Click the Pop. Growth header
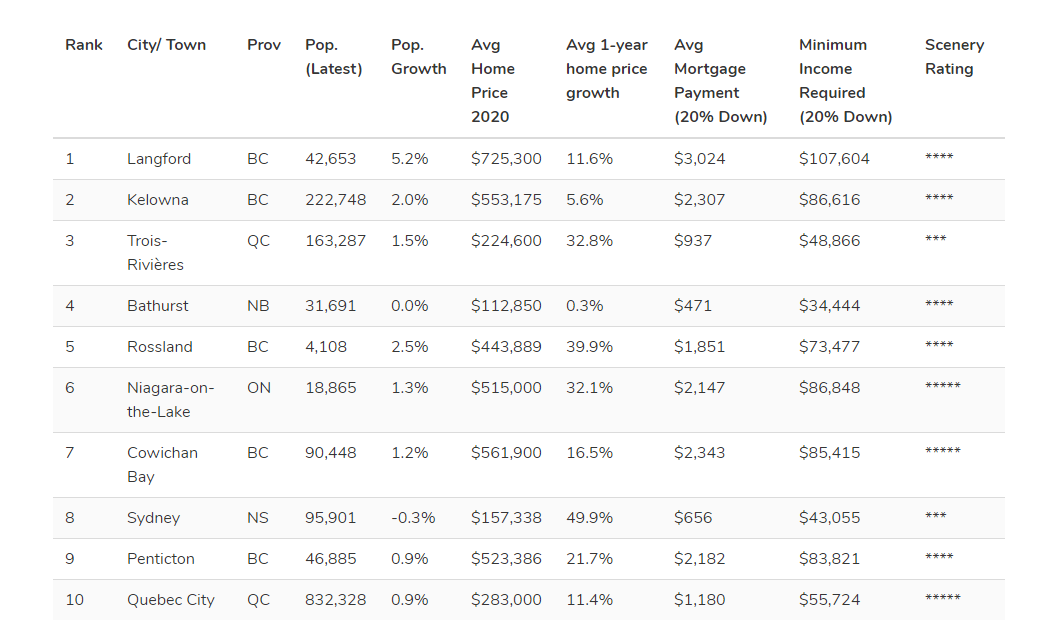Image resolution: width=1041 pixels, height=630 pixels. point(418,57)
